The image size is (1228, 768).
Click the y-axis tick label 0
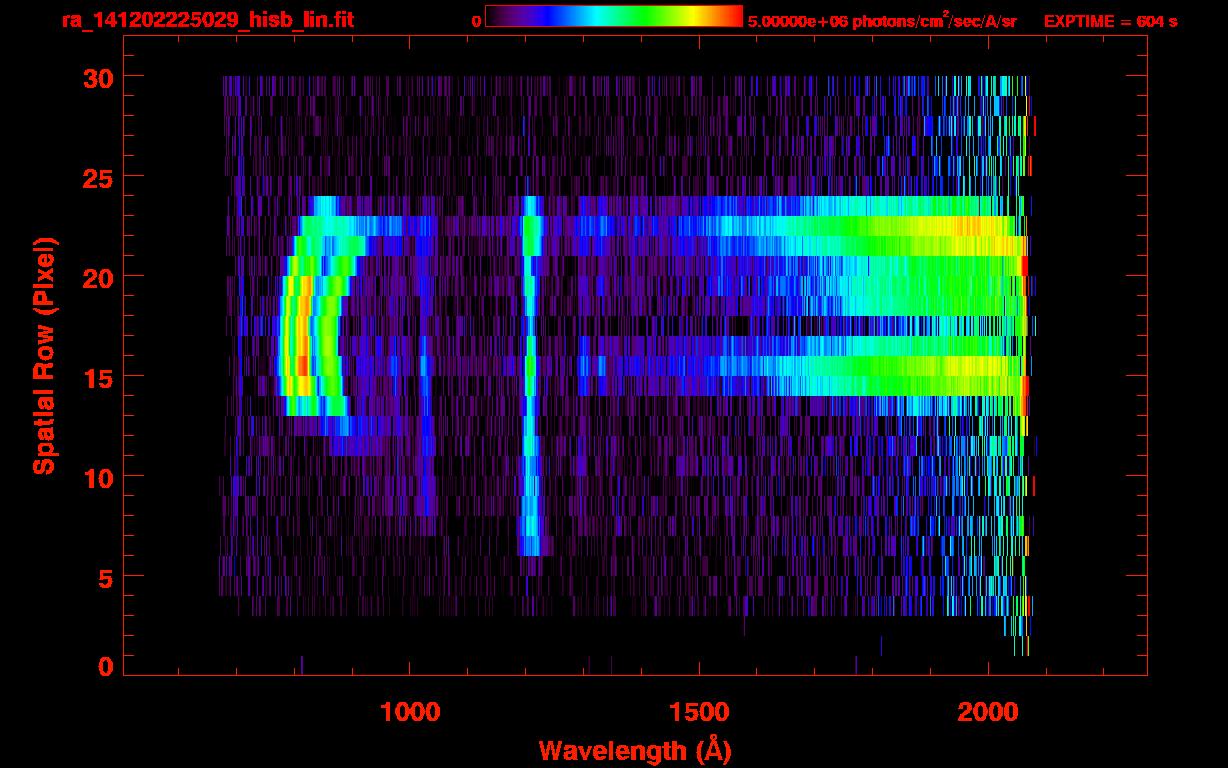coord(106,666)
